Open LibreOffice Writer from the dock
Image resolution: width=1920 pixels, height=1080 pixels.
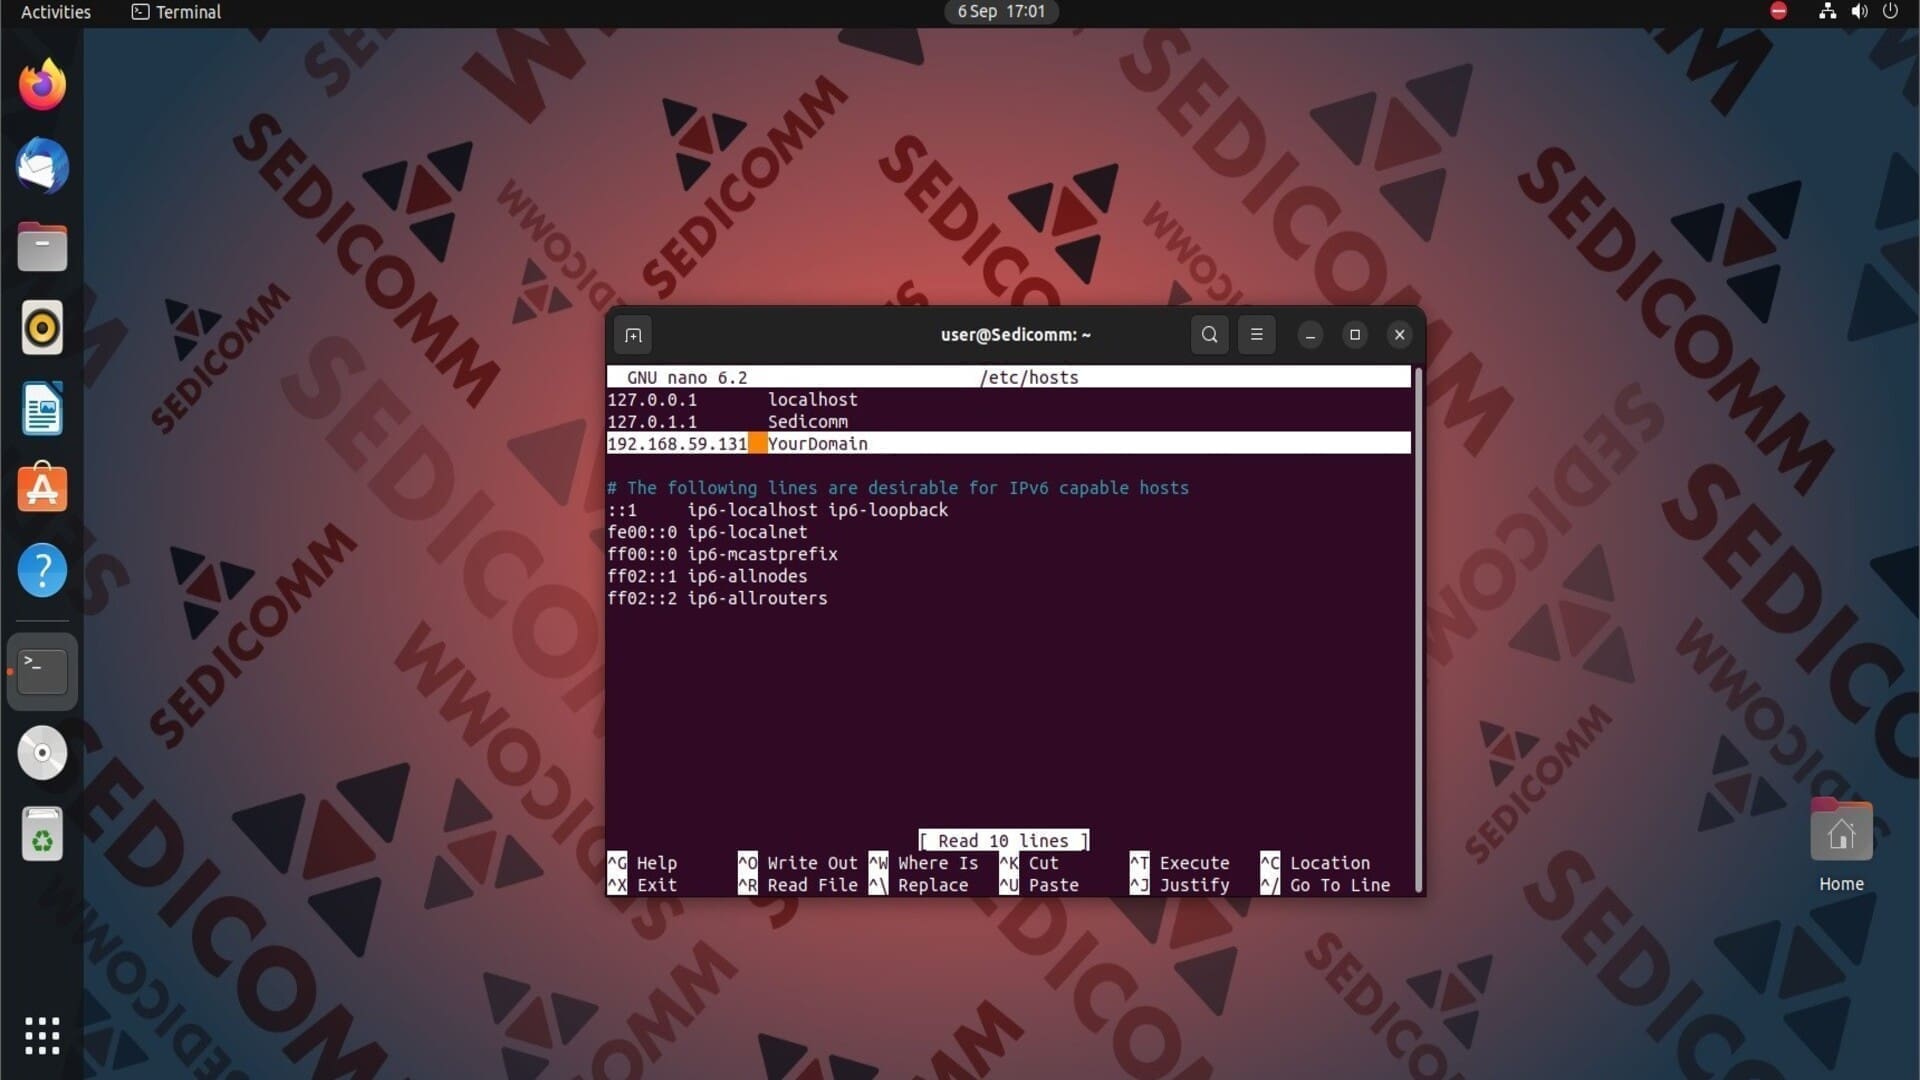(x=42, y=409)
